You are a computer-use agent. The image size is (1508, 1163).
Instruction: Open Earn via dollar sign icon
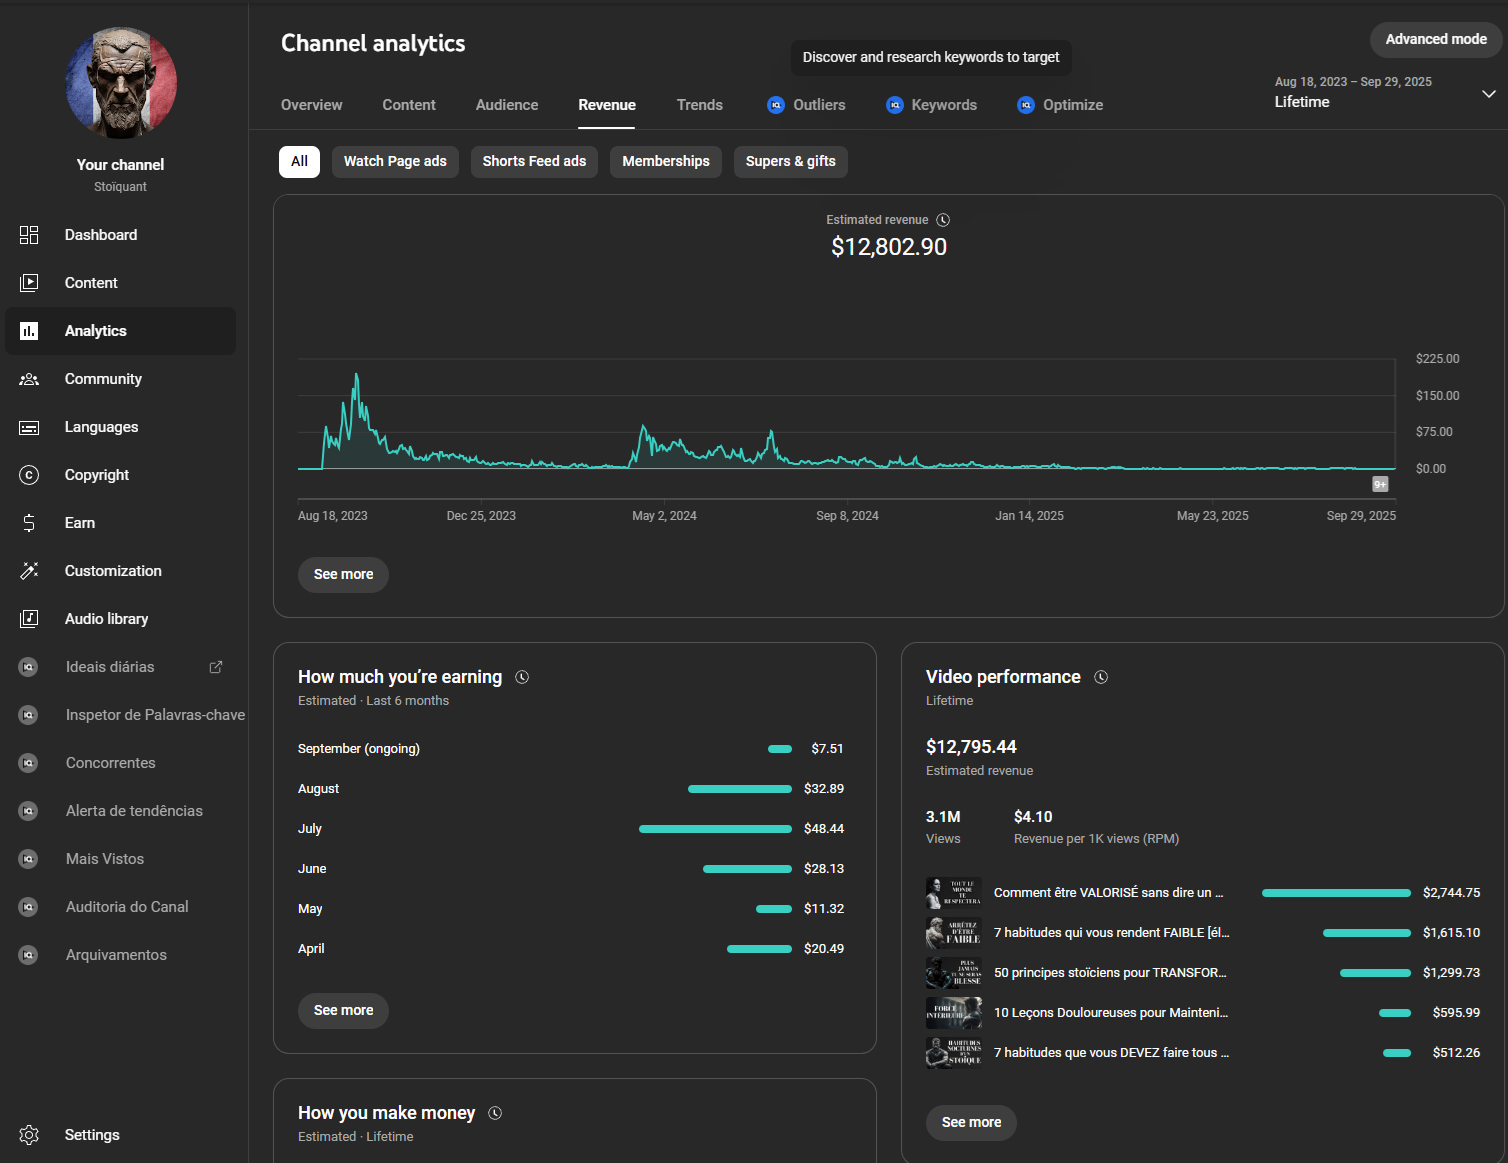coord(29,523)
